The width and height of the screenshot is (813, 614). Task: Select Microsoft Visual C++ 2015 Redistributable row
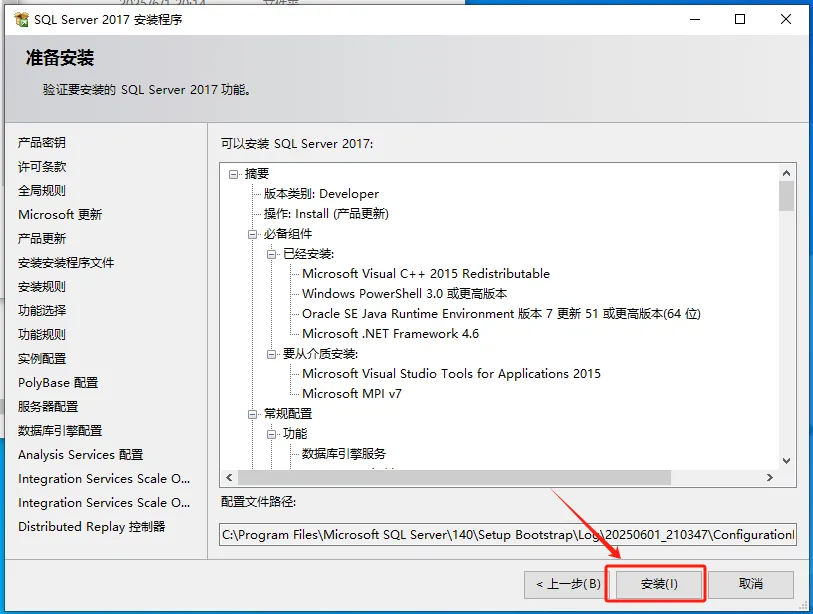pyautogui.click(x=426, y=274)
